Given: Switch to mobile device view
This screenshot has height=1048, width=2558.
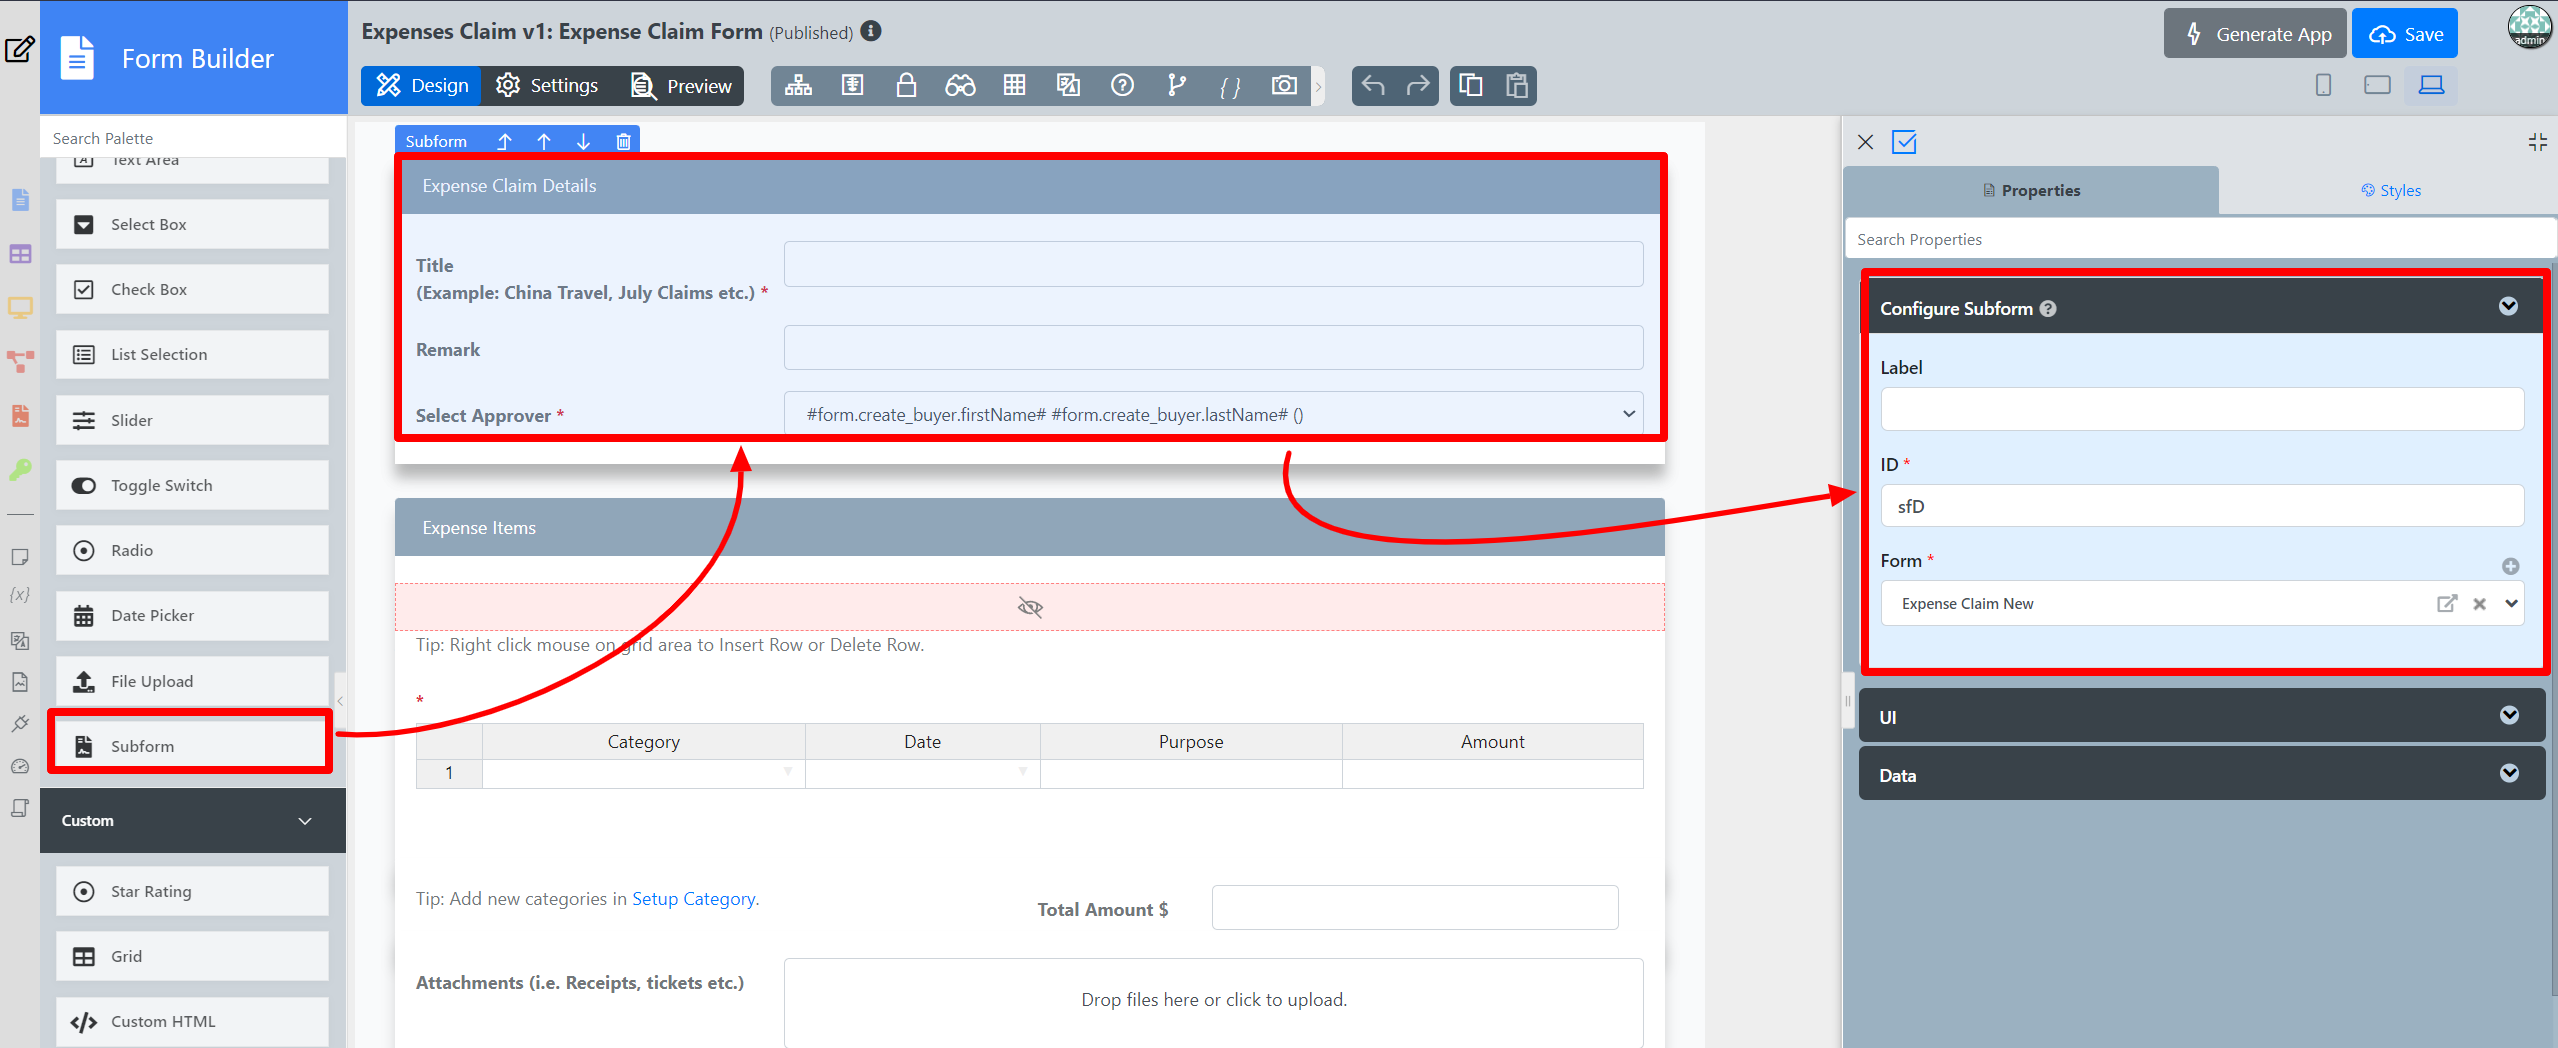Looking at the screenshot, I should pyautogui.click(x=2323, y=85).
